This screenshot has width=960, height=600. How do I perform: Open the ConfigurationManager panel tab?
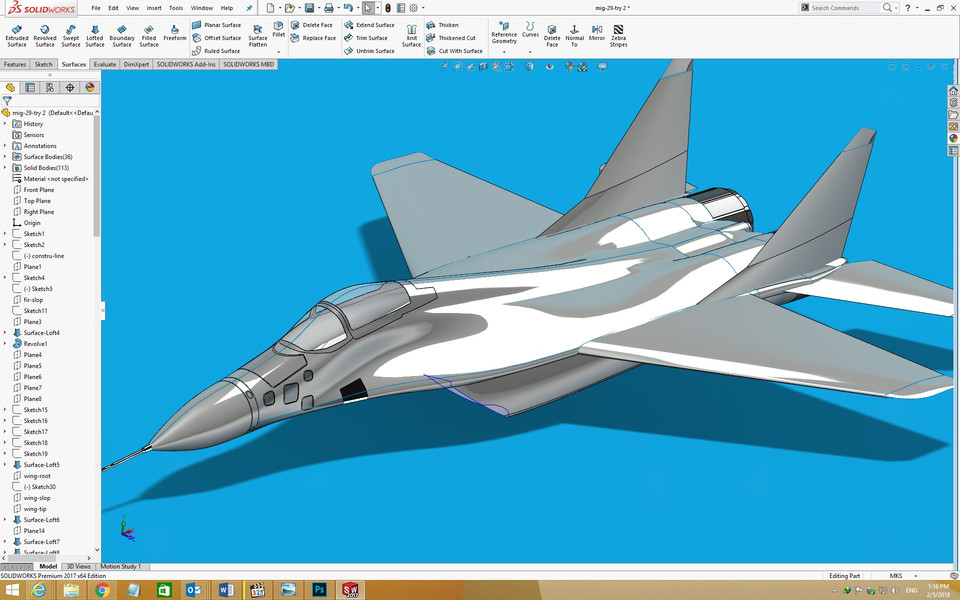pos(50,87)
